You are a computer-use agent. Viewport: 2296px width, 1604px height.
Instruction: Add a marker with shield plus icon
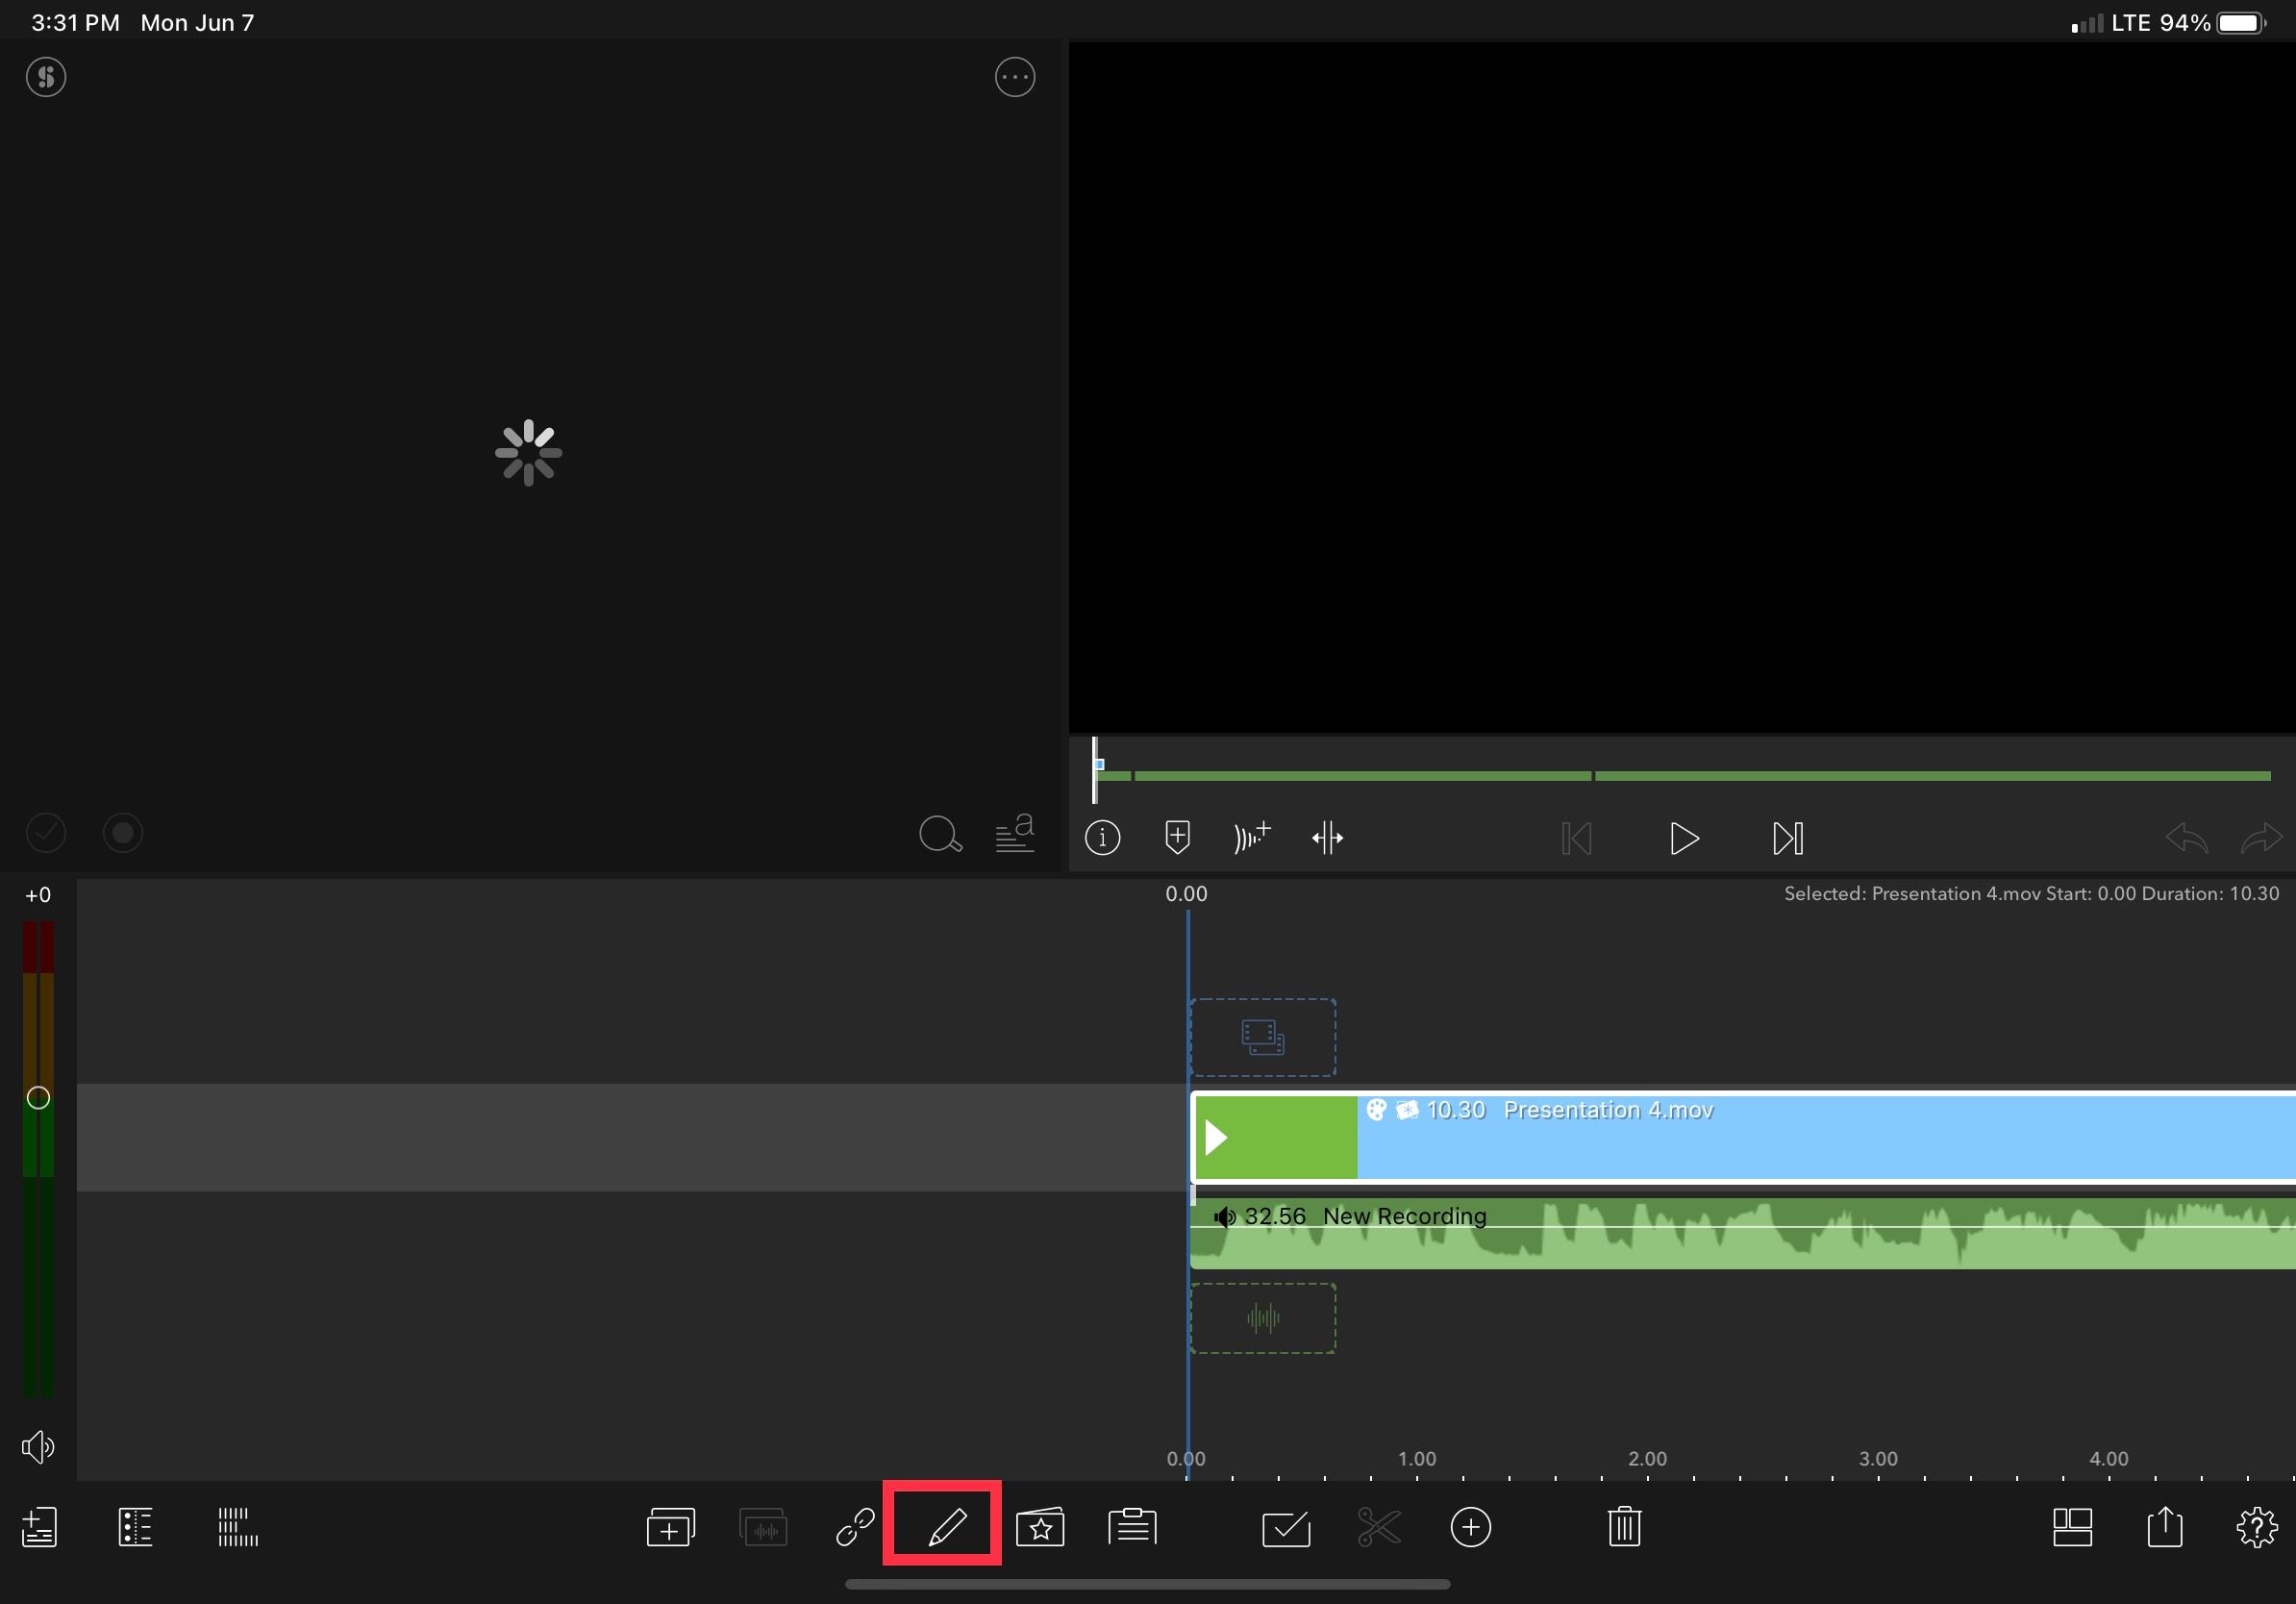(1177, 838)
